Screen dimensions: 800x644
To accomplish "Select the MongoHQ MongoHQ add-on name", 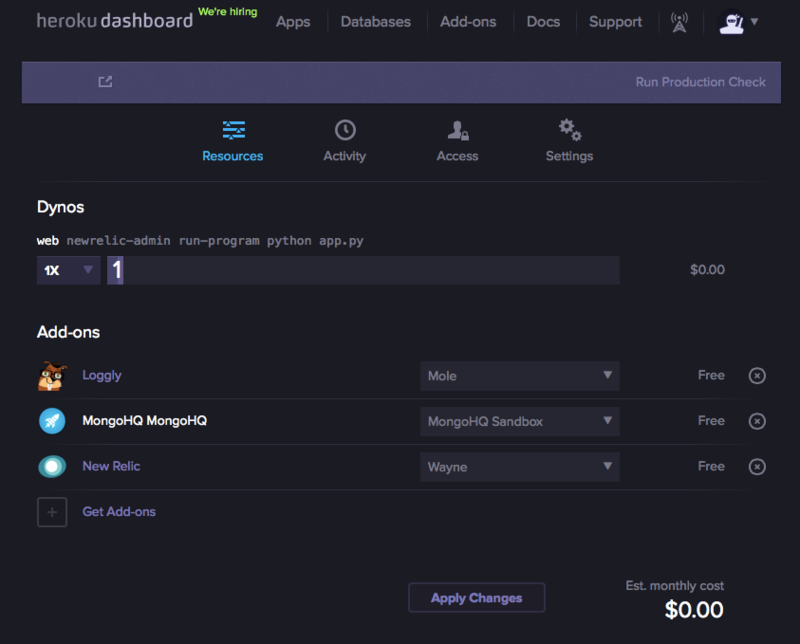I will 144,420.
